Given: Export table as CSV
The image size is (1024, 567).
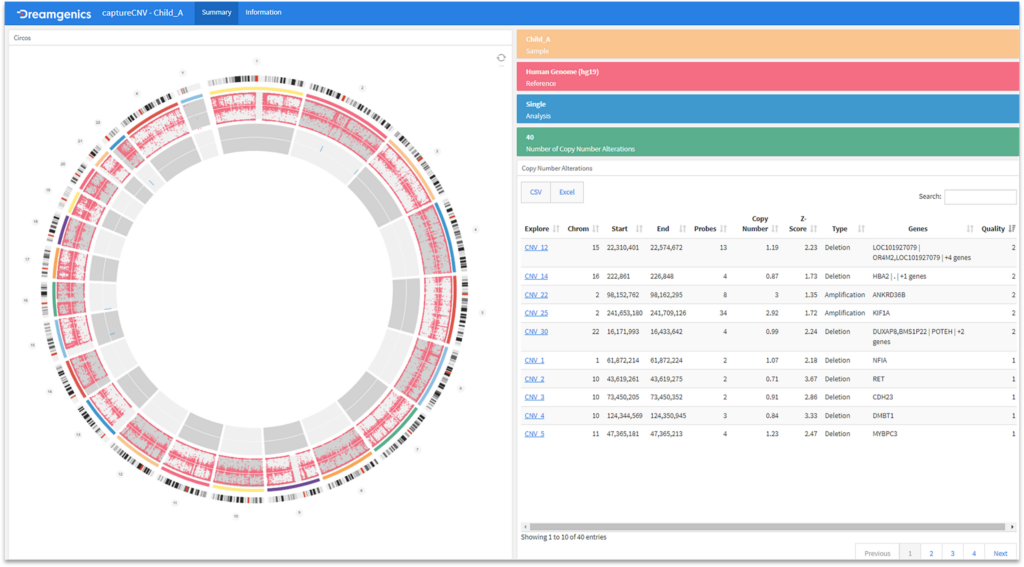Looking at the screenshot, I should click(536, 192).
